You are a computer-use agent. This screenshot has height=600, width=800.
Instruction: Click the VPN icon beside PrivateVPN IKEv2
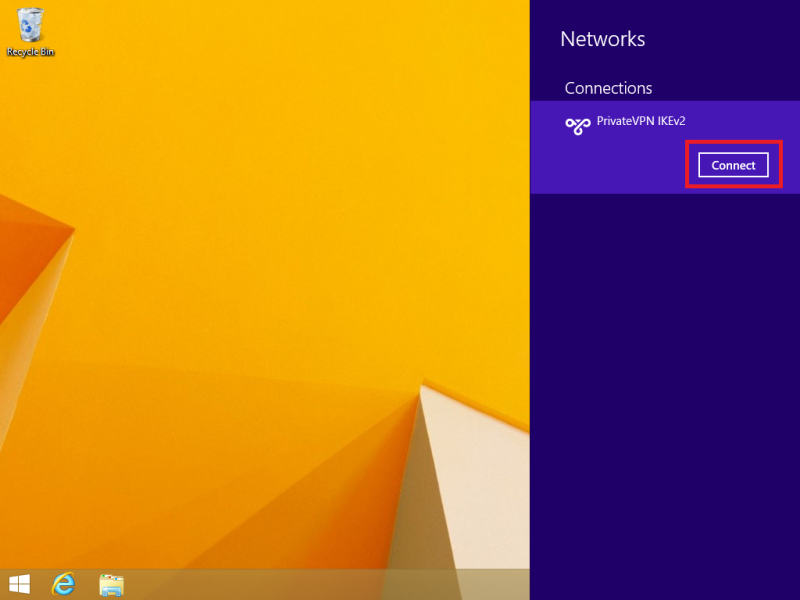[x=578, y=125]
